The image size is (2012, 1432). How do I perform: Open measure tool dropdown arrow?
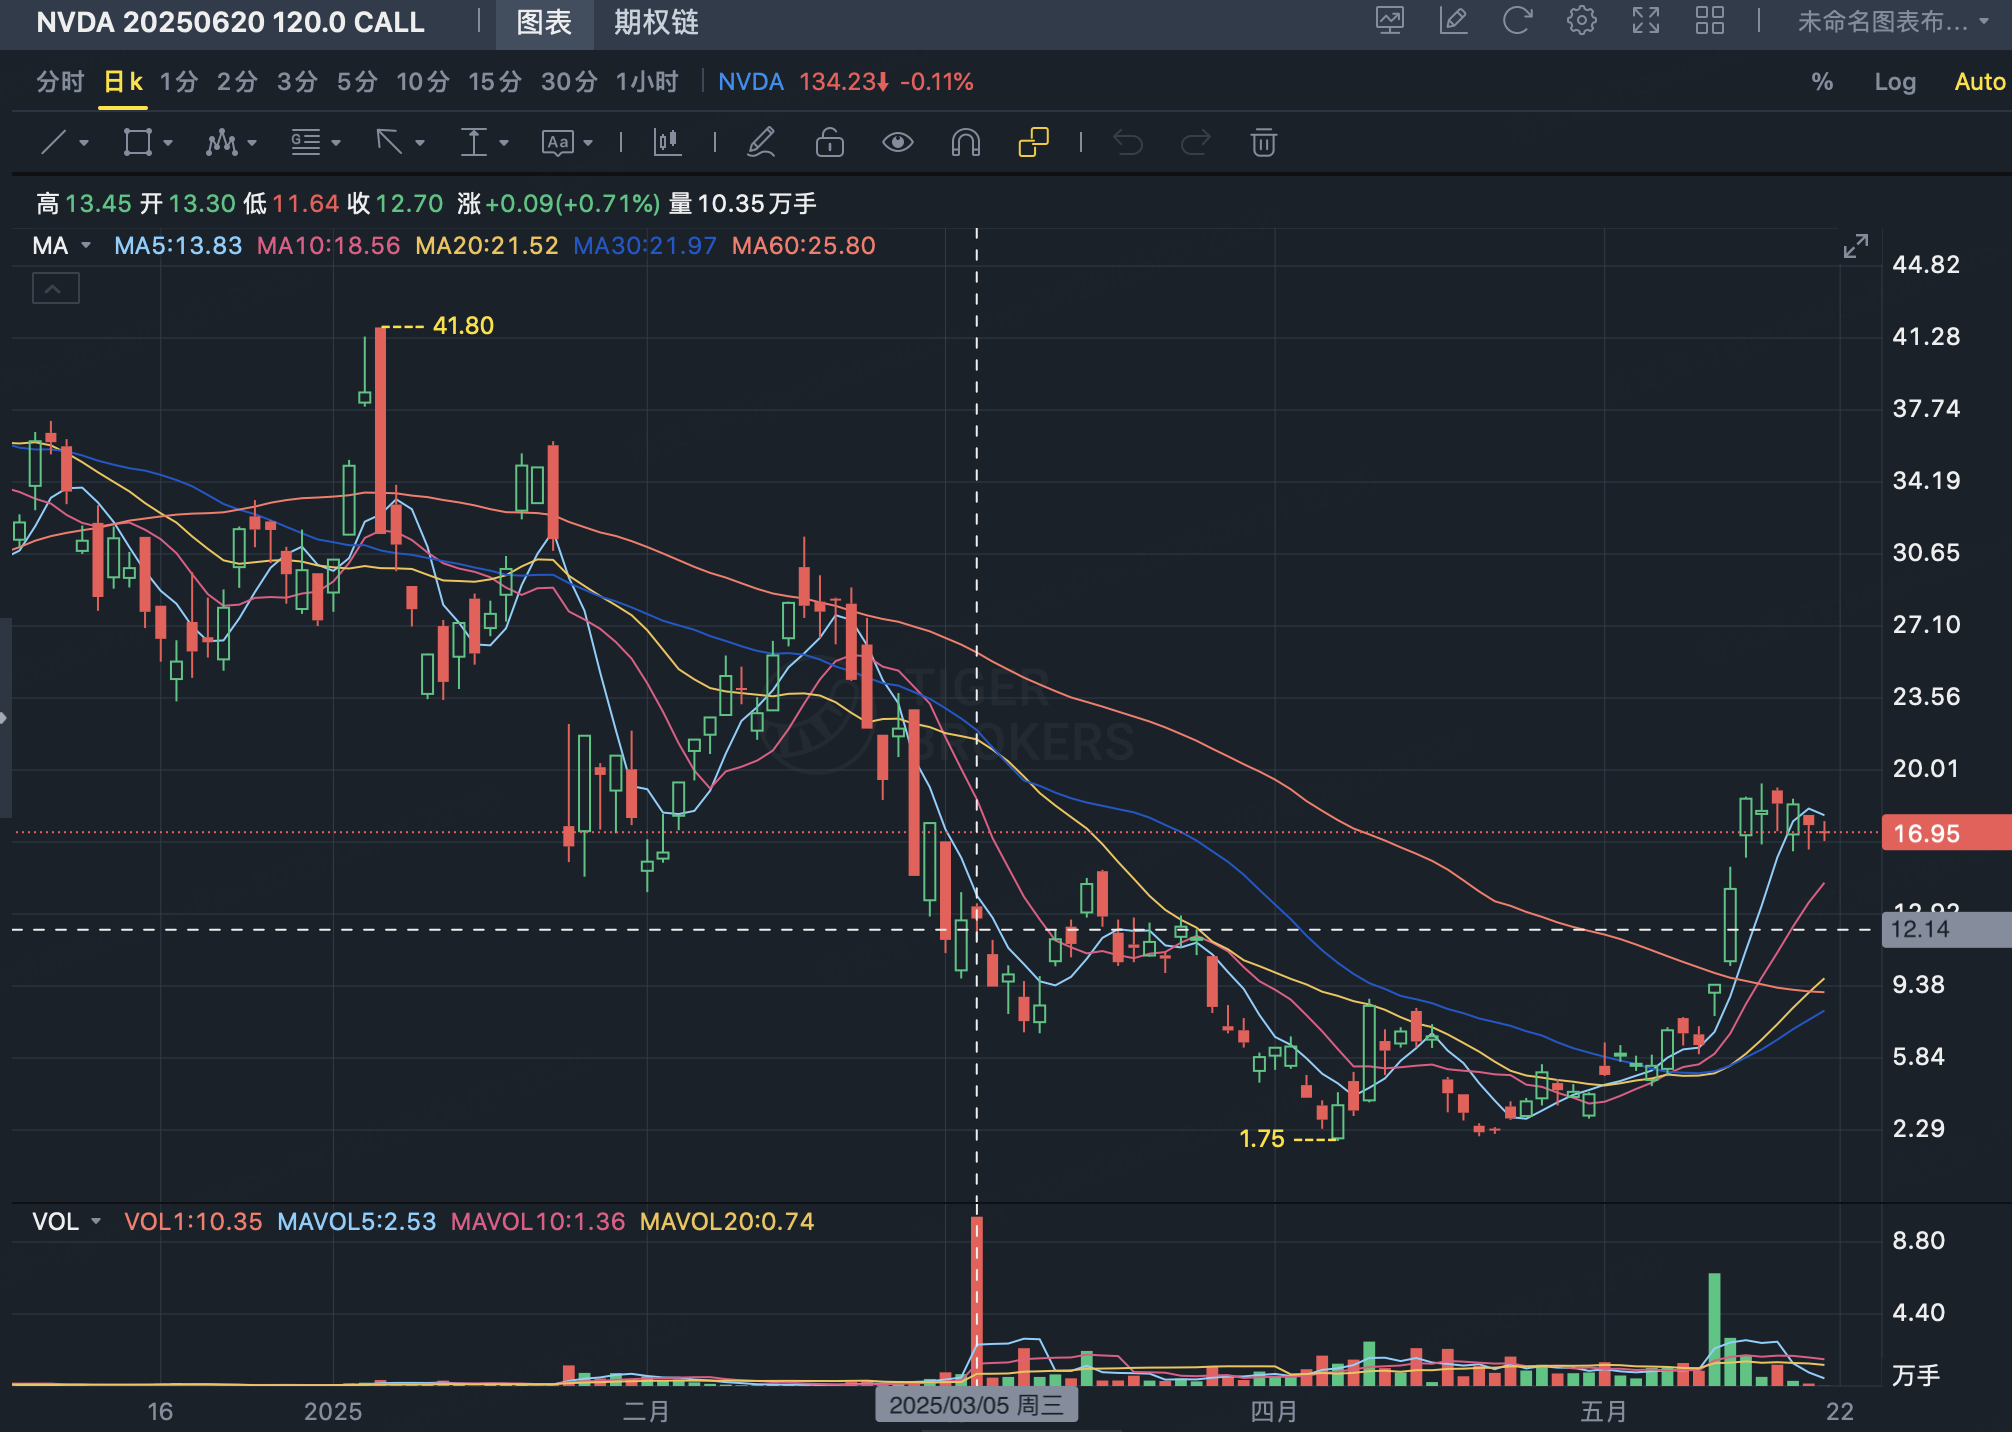(504, 144)
